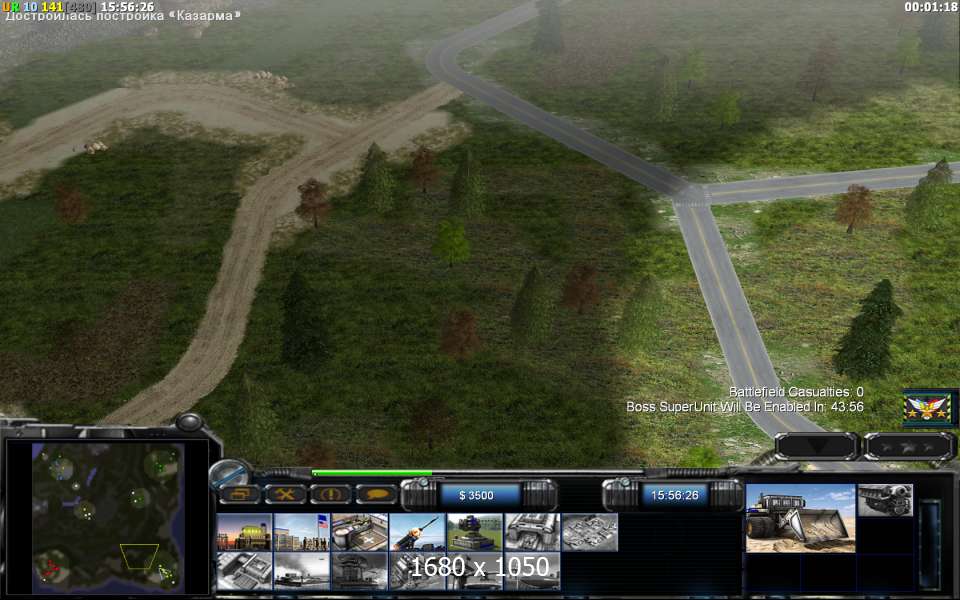Click the red units cluster on minimap
This screenshot has width=960, height=600.
point(51,567)
